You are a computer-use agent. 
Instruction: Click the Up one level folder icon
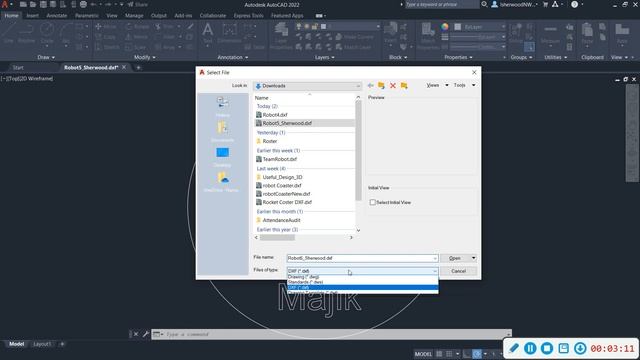[381, 85]
